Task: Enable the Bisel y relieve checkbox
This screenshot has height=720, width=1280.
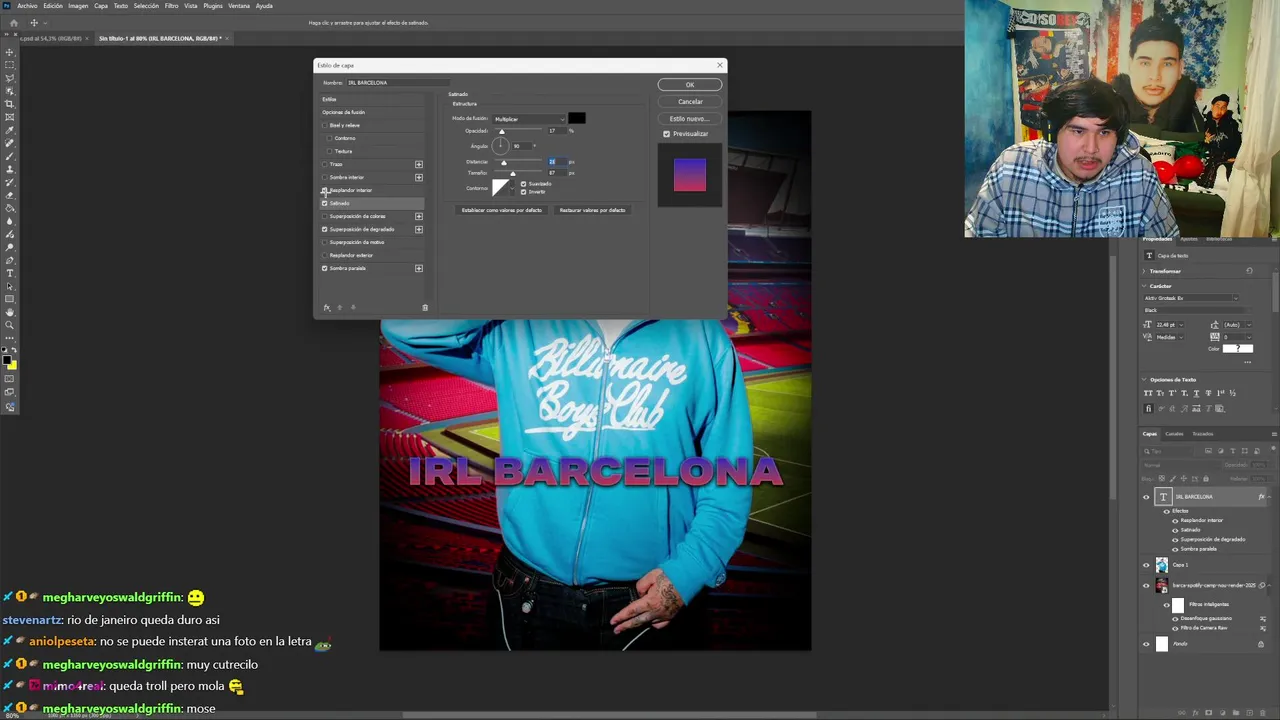Action: pyautogui.click(x=324, y=125)
